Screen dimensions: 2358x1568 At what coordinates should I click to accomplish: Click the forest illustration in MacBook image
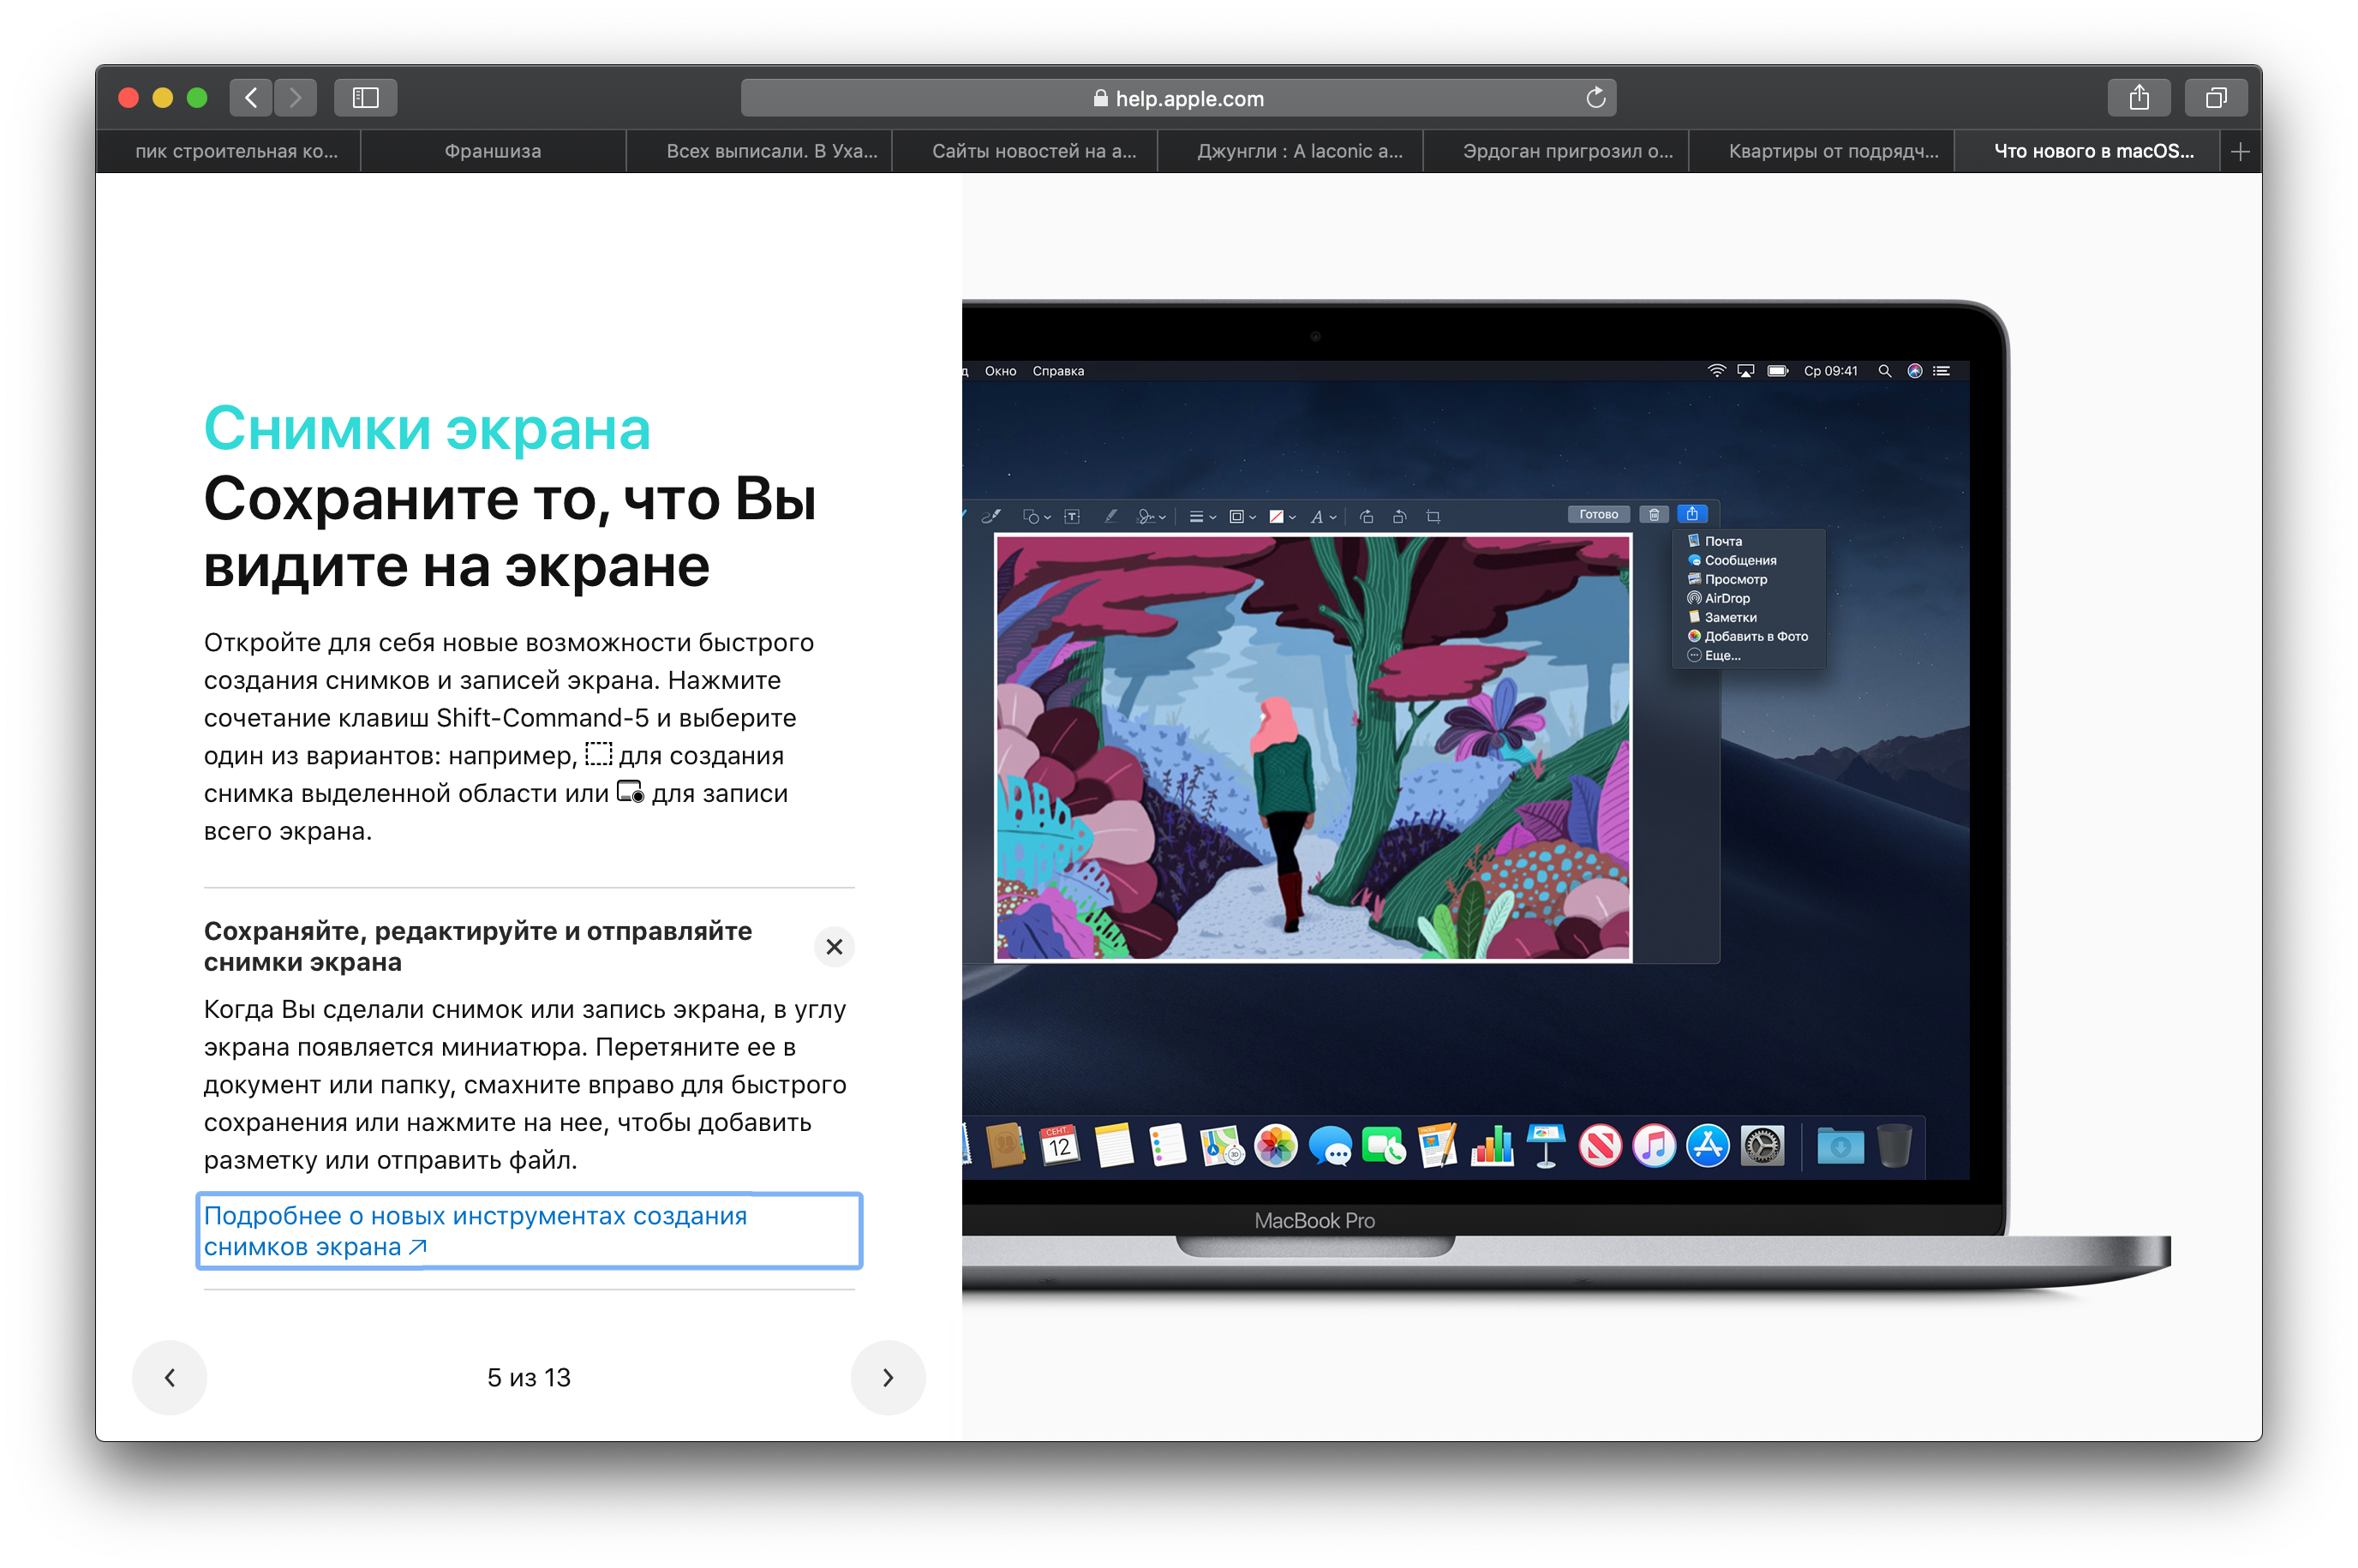1312,747
